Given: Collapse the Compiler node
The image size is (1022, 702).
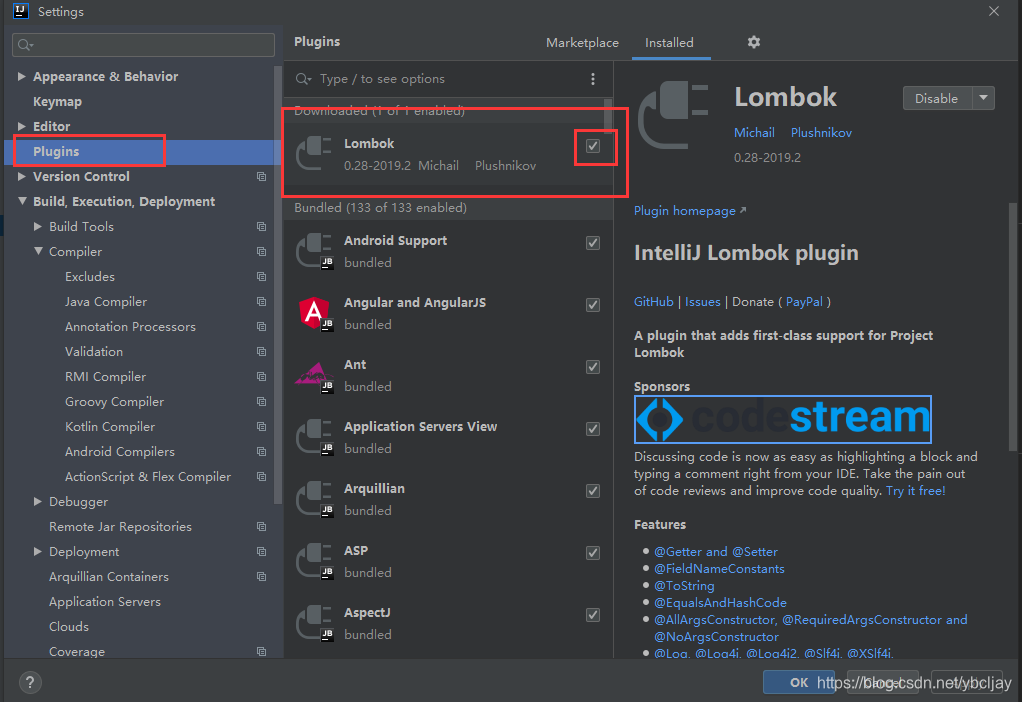Looking at the screenshot, I should tap(38, 251).
